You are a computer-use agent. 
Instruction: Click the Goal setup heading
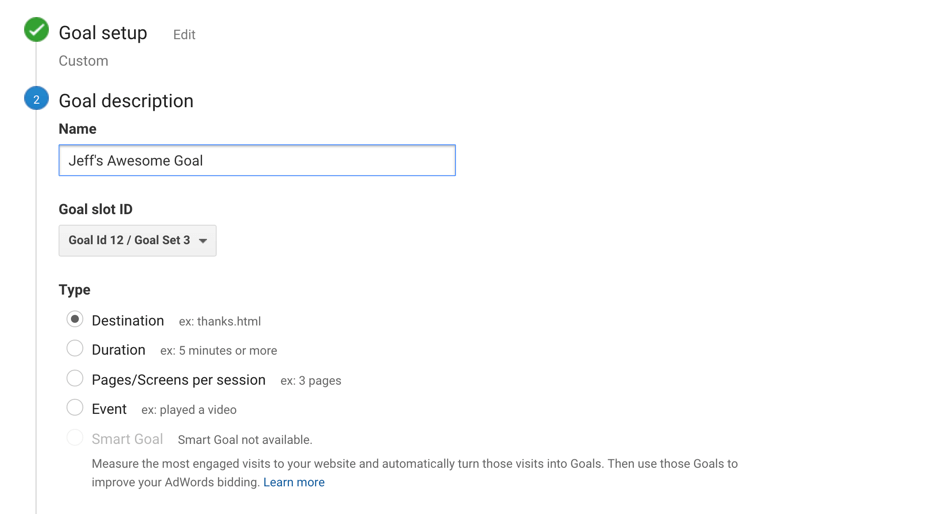coord(102,33)
